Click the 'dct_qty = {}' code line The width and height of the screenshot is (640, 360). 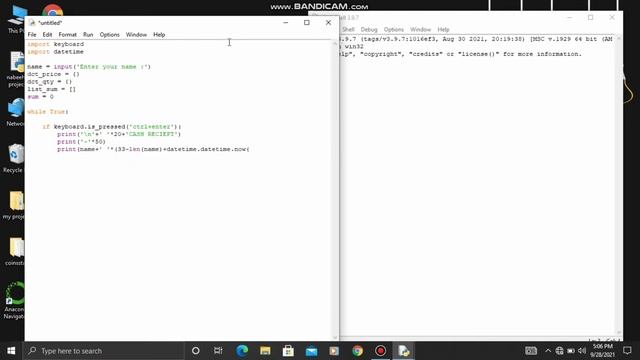pos(49,82)
